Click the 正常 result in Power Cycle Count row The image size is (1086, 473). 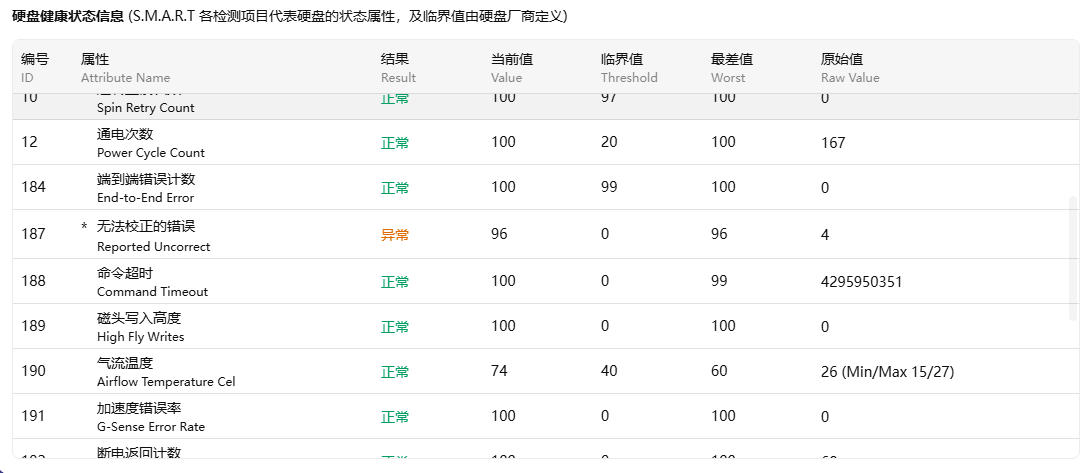[x=395, y=143]
